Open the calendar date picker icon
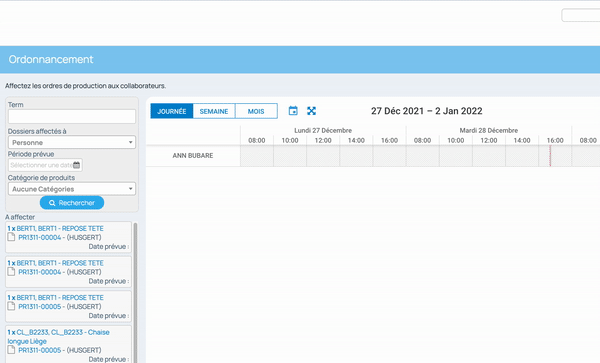 [x=293, y=111]
